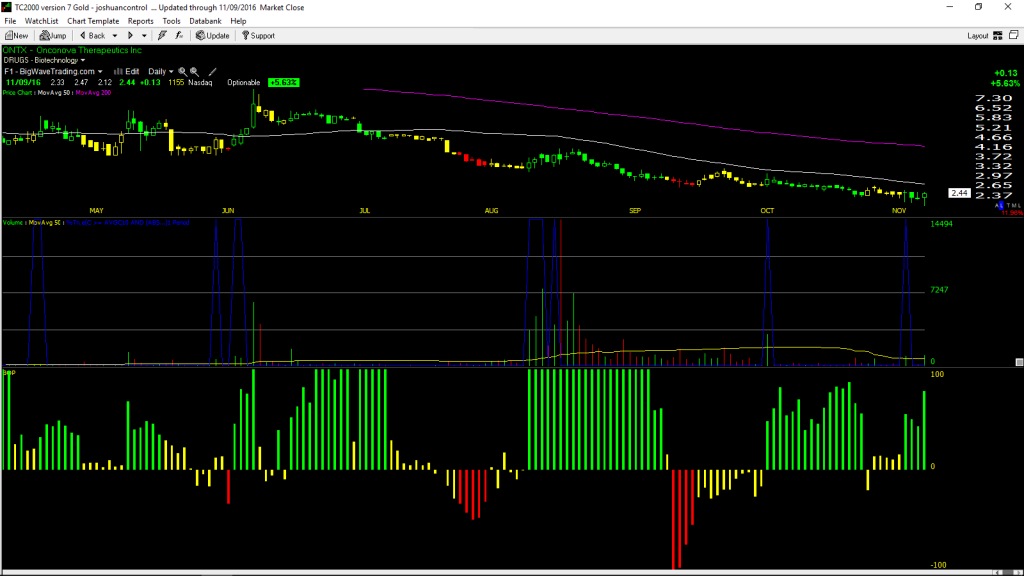Go Back to previous symbol
Screen dimensions: 1024x576
coord(92,36)
